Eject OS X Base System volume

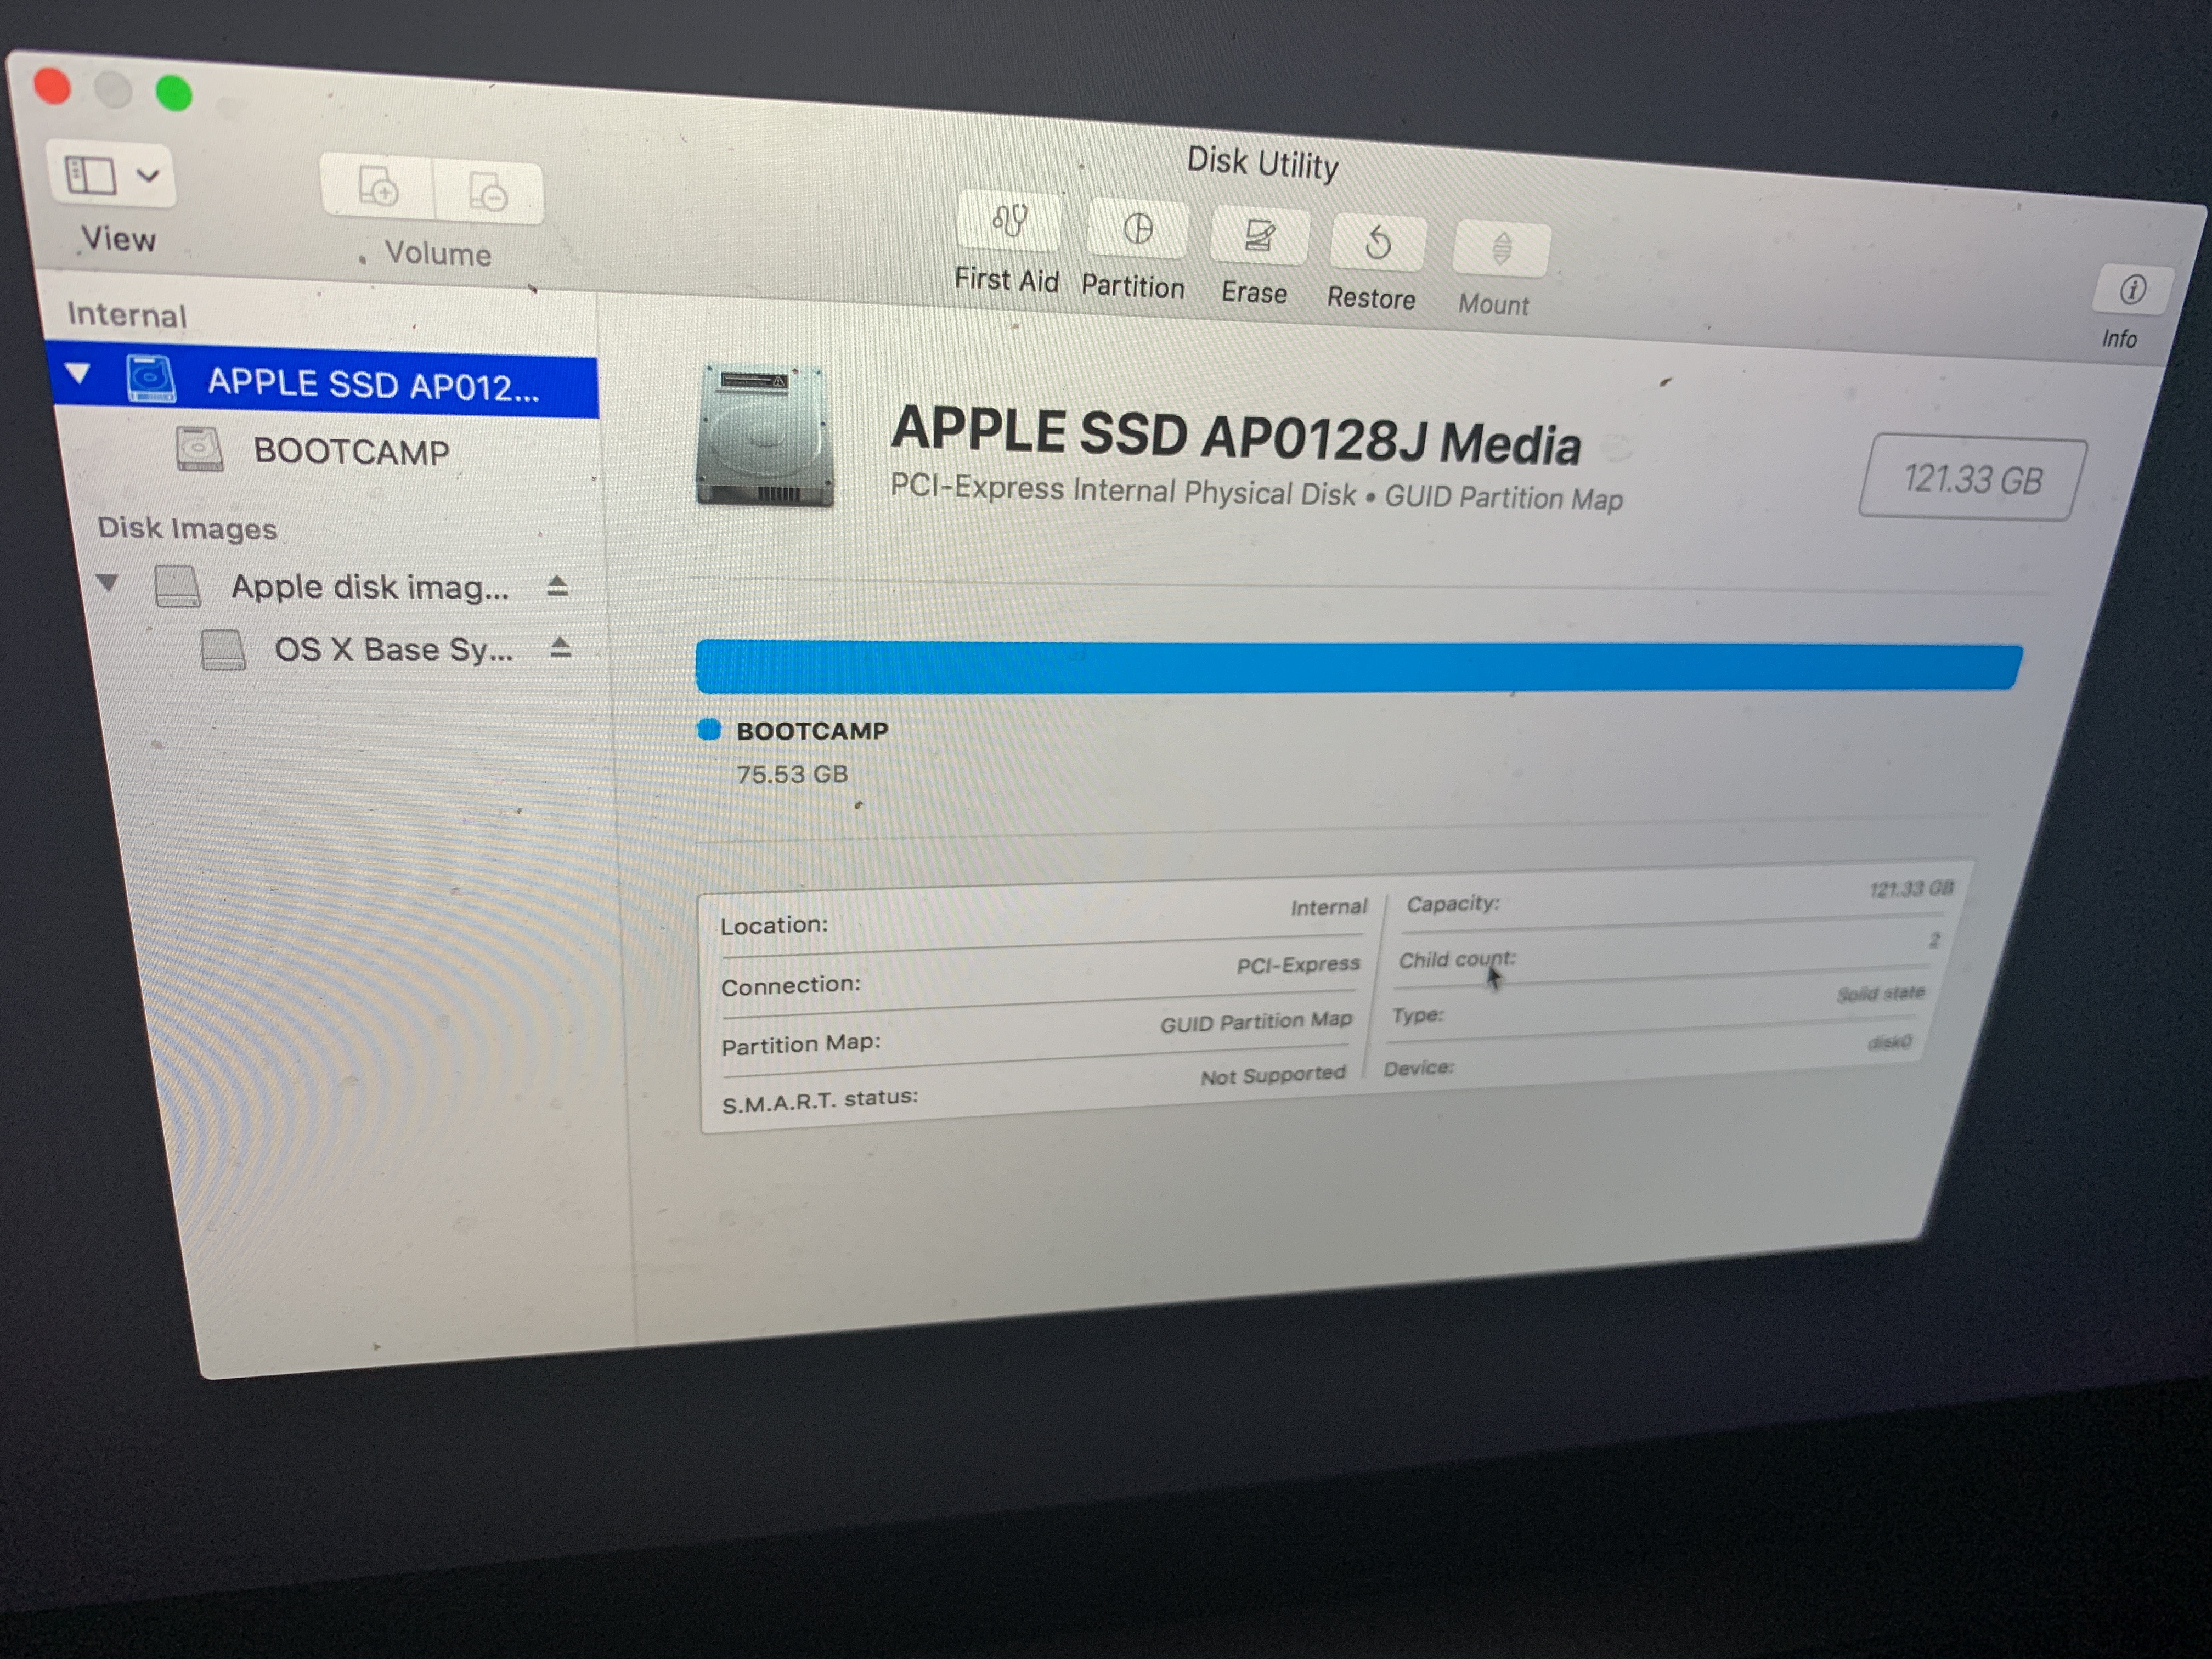[x=560, y=648]
